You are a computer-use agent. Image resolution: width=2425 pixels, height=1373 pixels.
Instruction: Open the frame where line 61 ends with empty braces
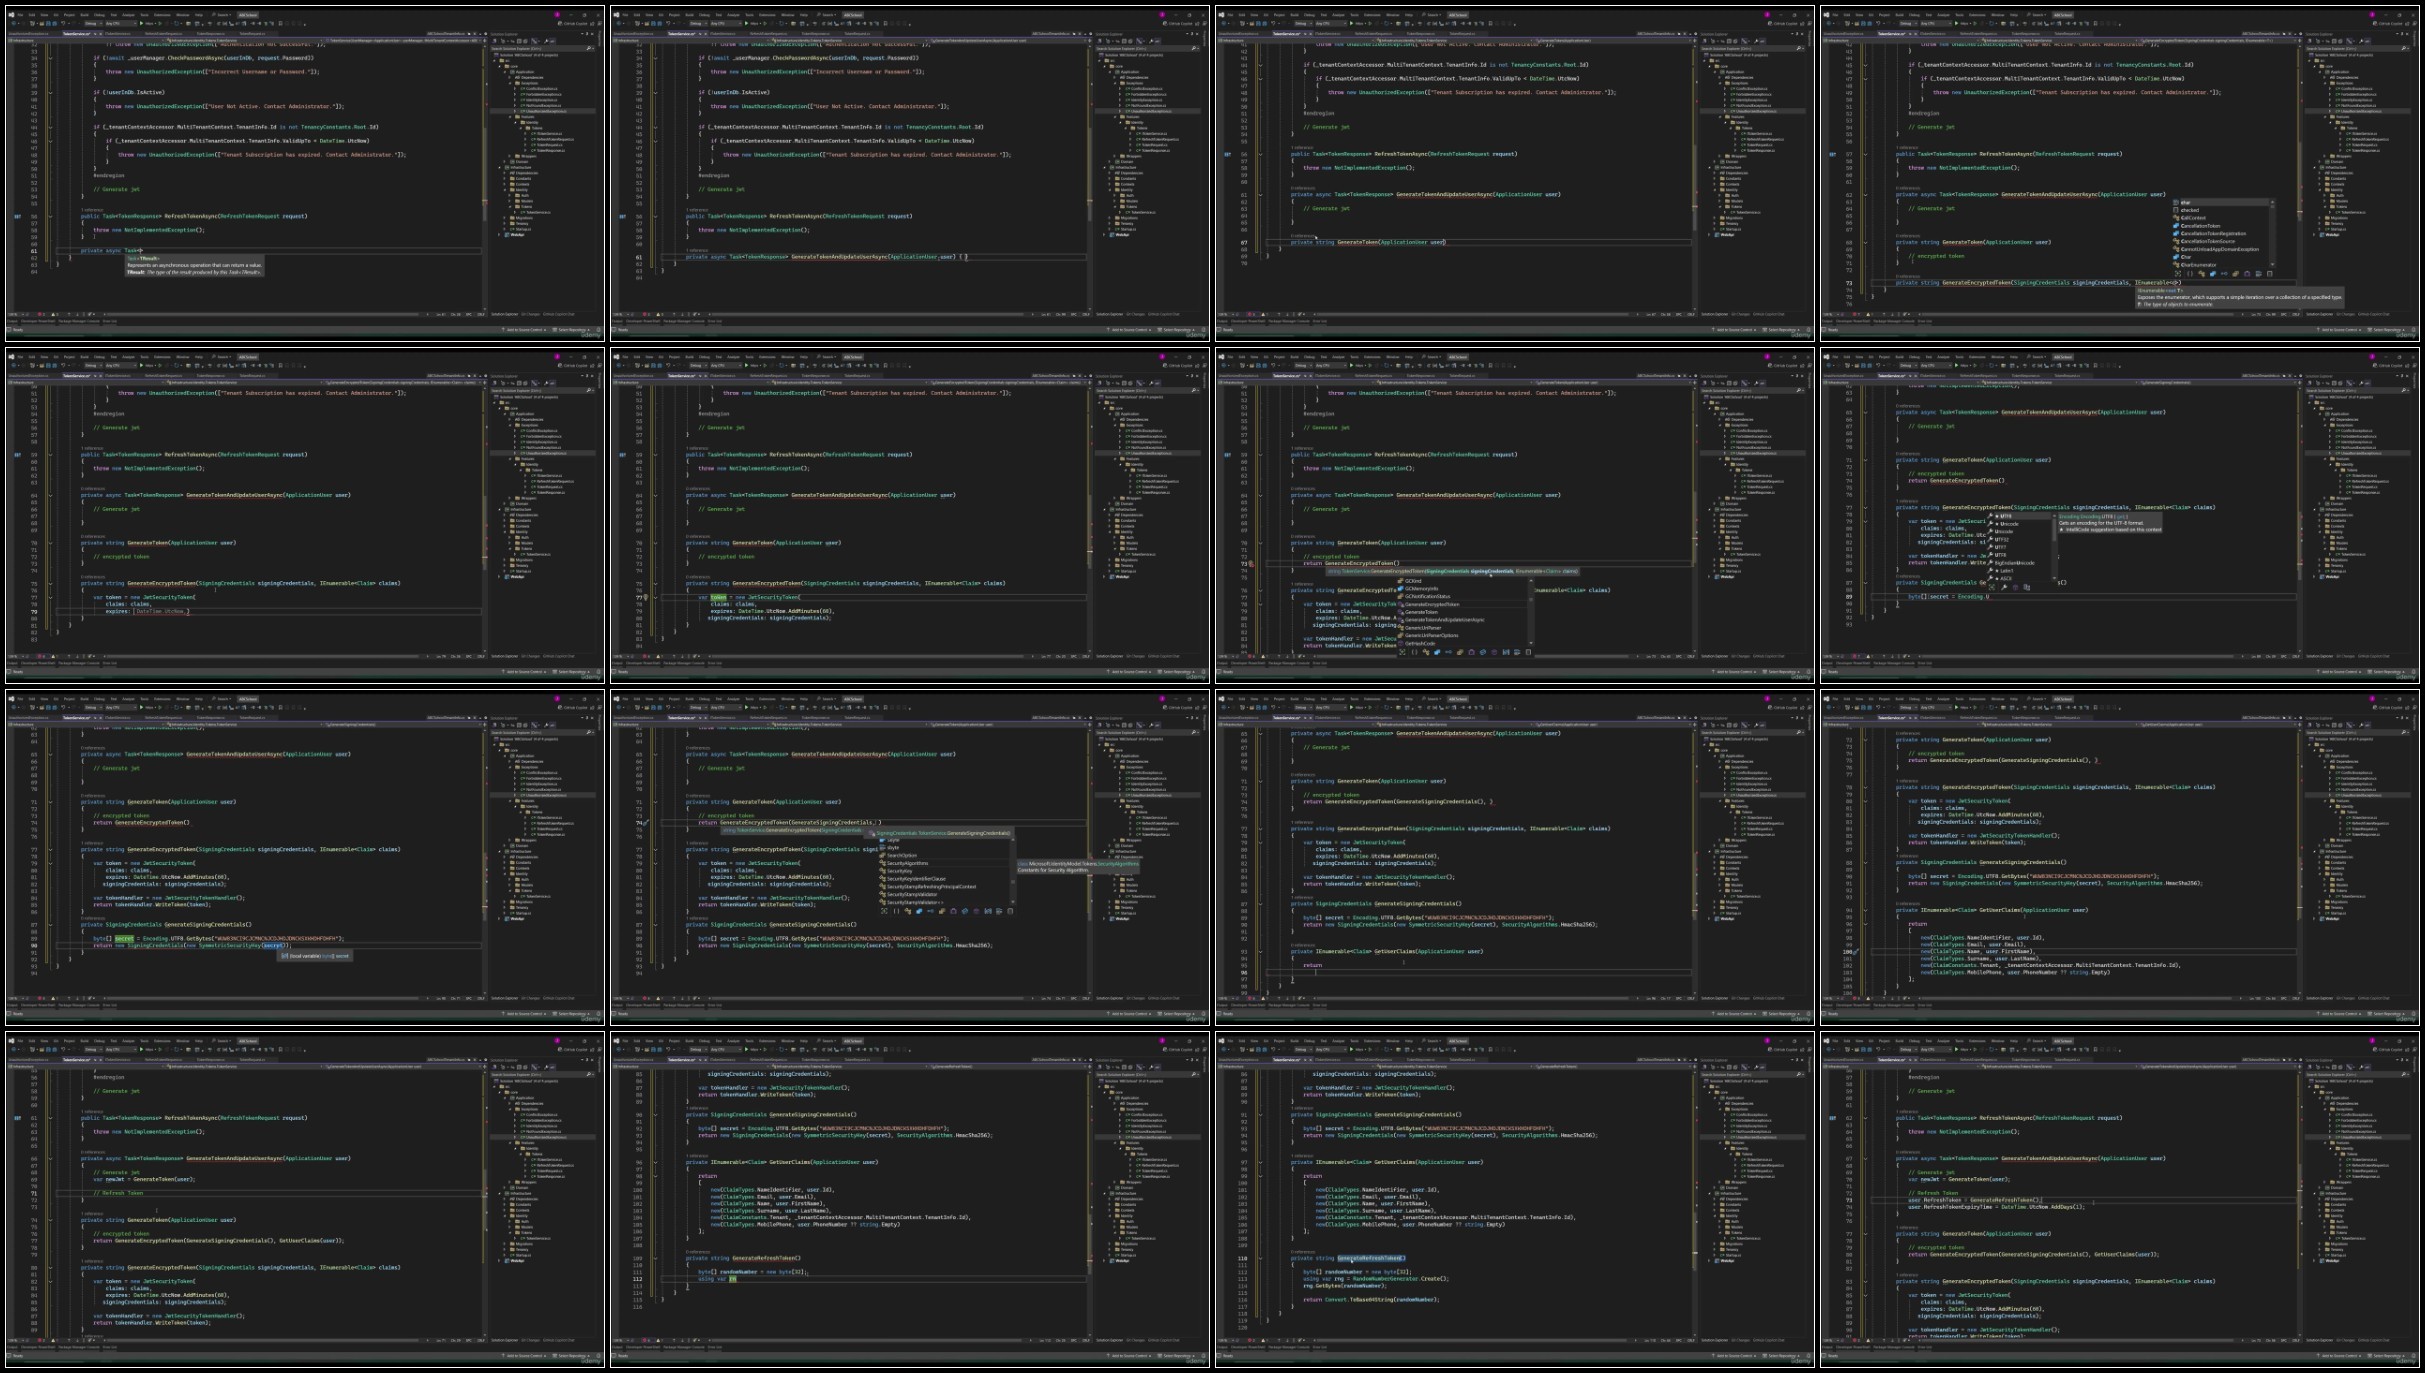(910, 174)
